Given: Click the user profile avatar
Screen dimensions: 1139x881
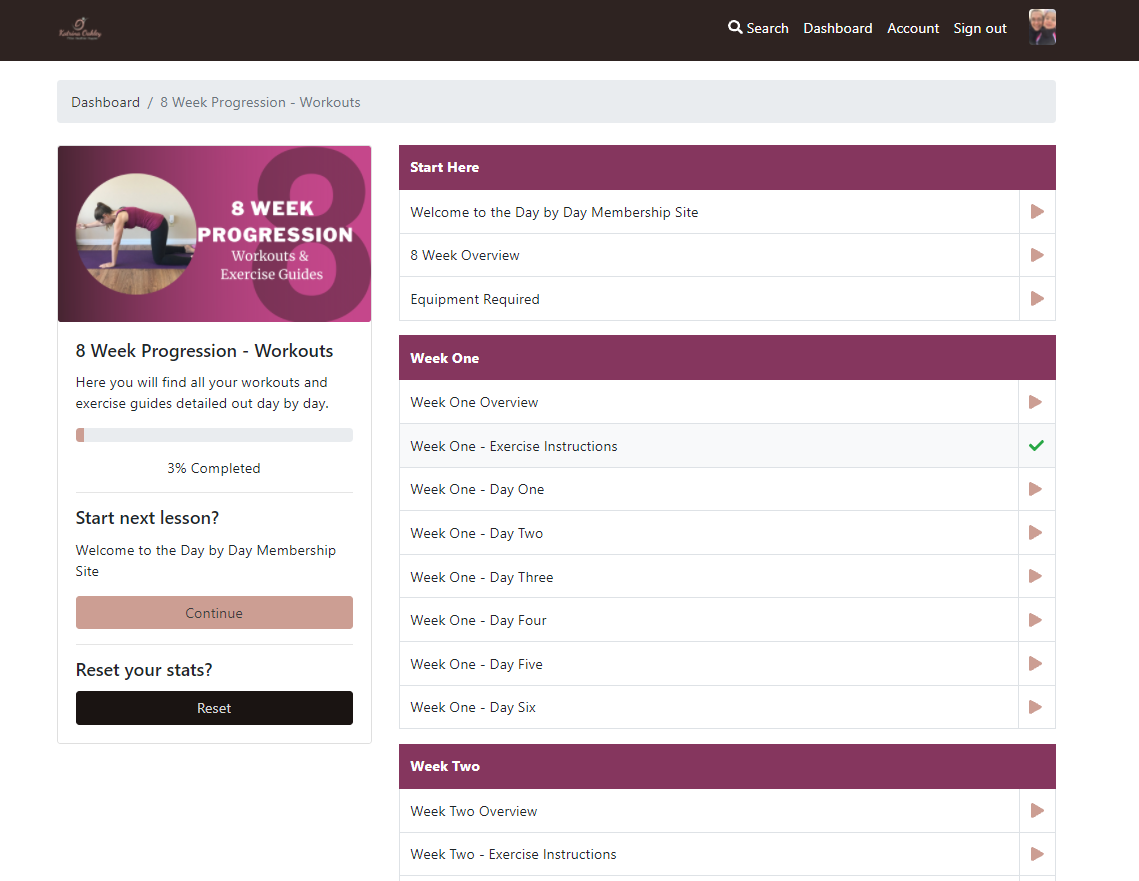Looking at the screenshot, I should click(1042, 28).
